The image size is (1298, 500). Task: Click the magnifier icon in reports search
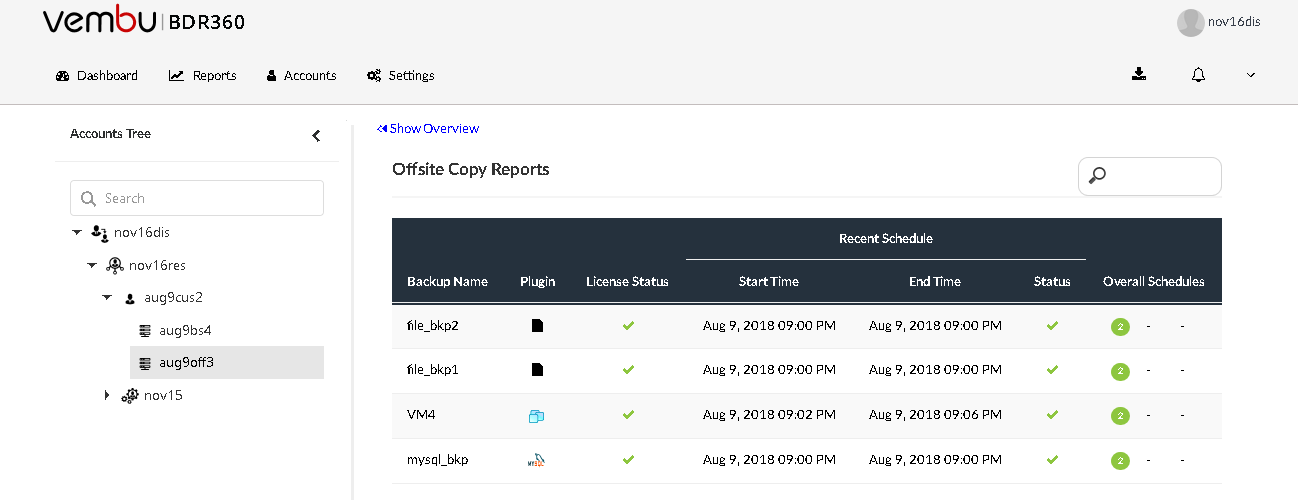pos(1097,176)
